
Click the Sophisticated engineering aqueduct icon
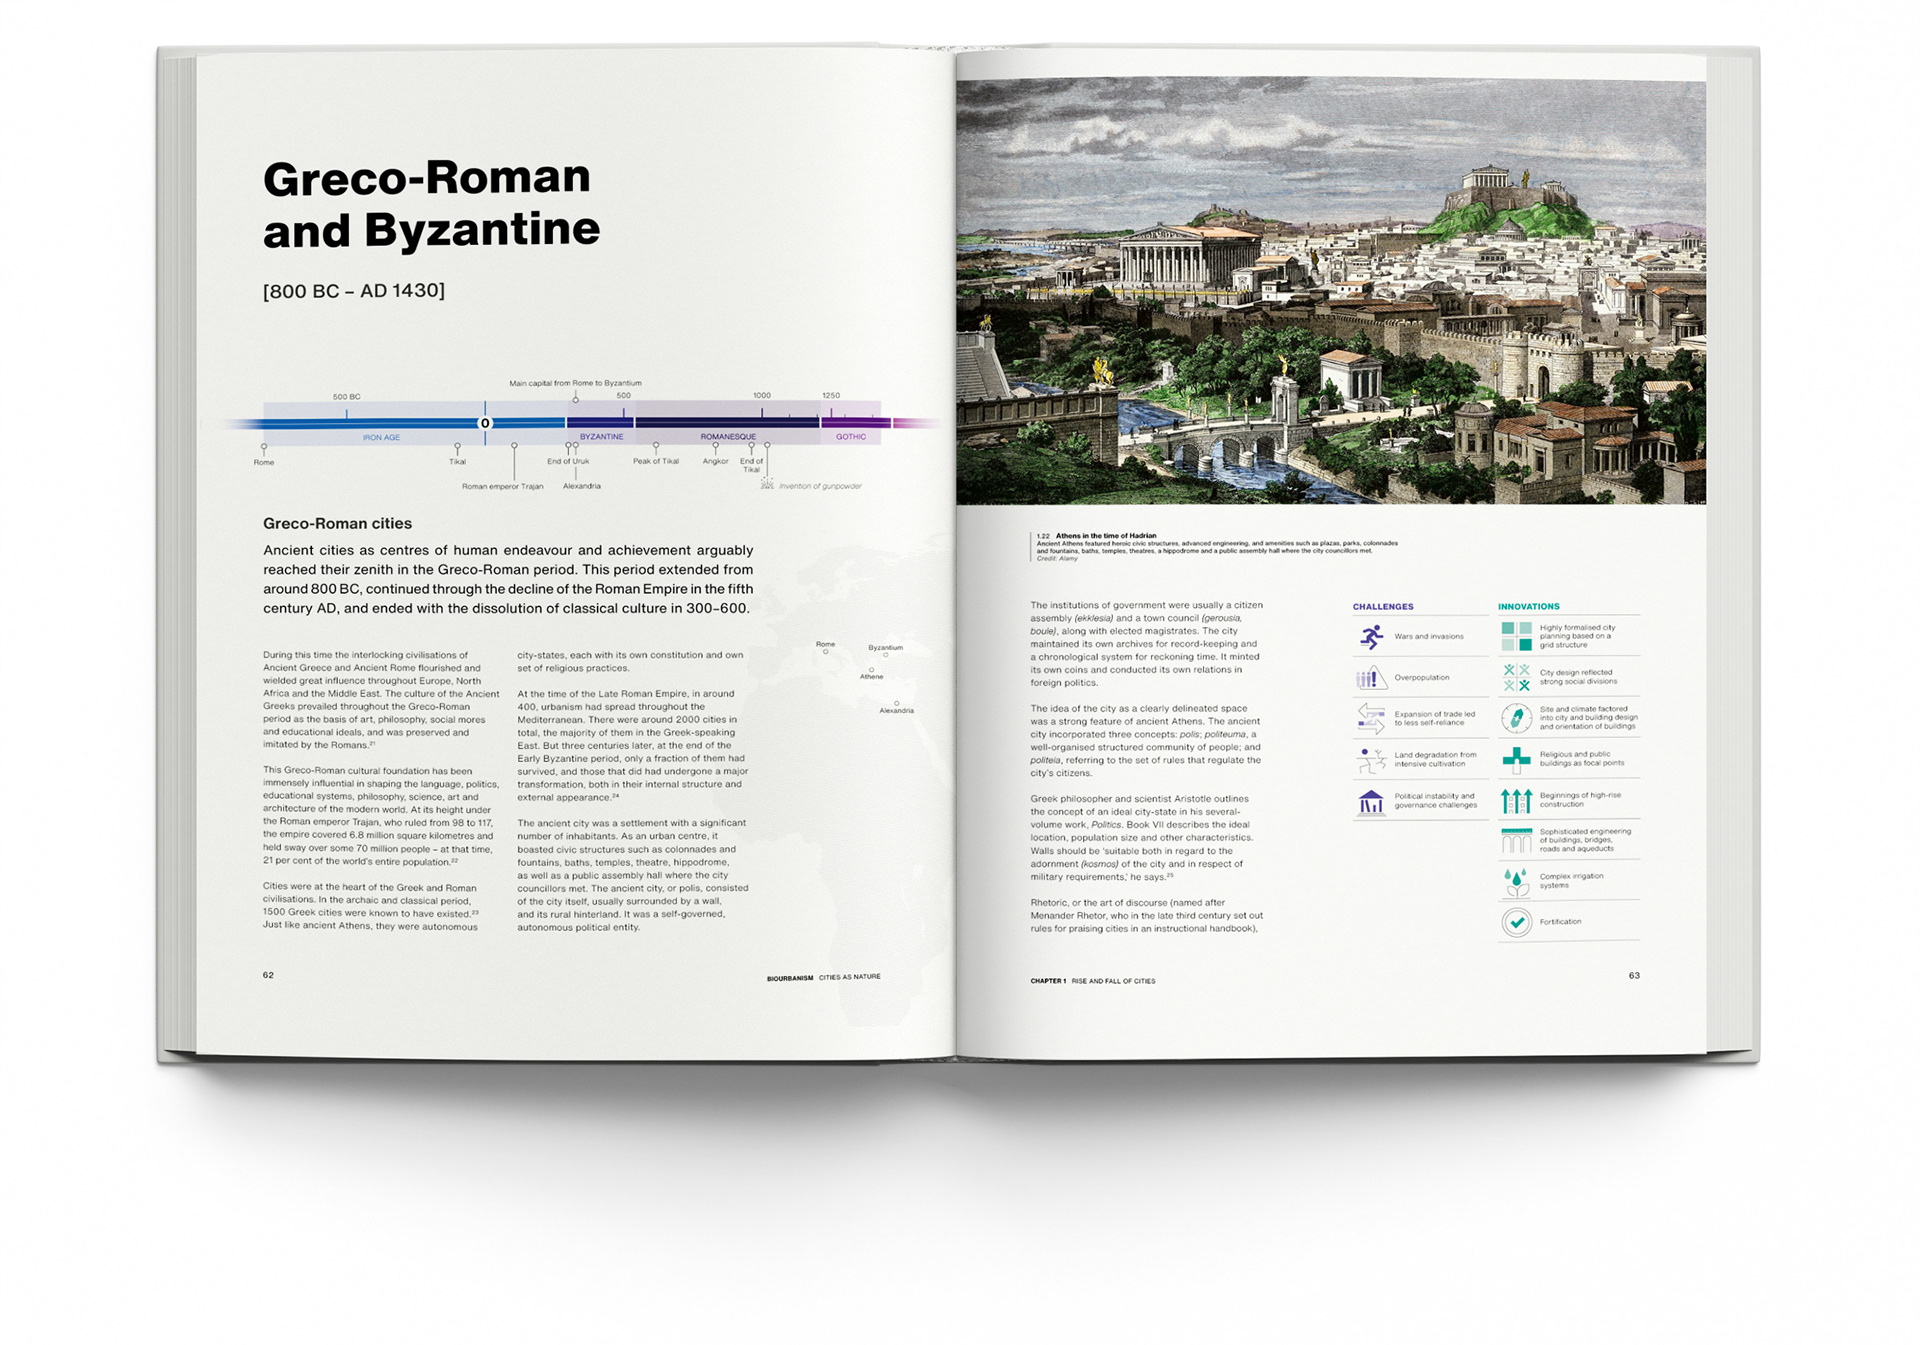coord(1516,840)
